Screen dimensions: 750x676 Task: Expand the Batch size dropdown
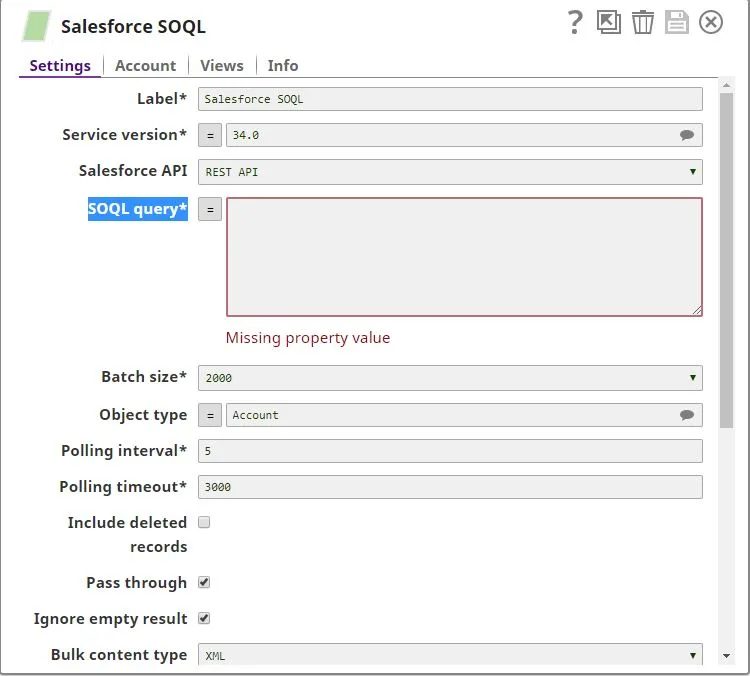click(x=450, y=378)
